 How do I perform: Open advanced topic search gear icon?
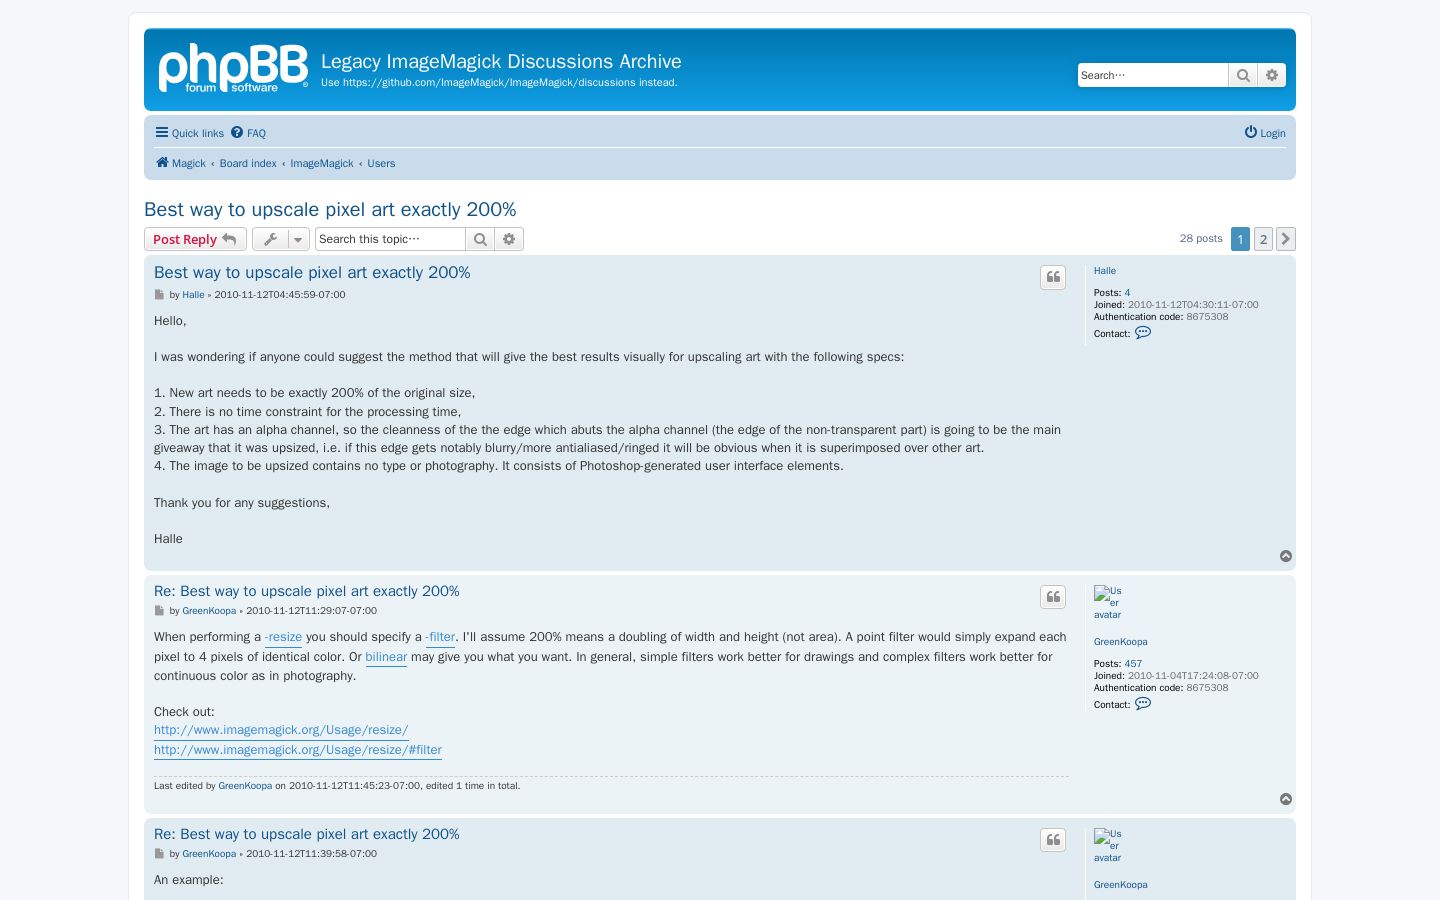pos(509,239)
